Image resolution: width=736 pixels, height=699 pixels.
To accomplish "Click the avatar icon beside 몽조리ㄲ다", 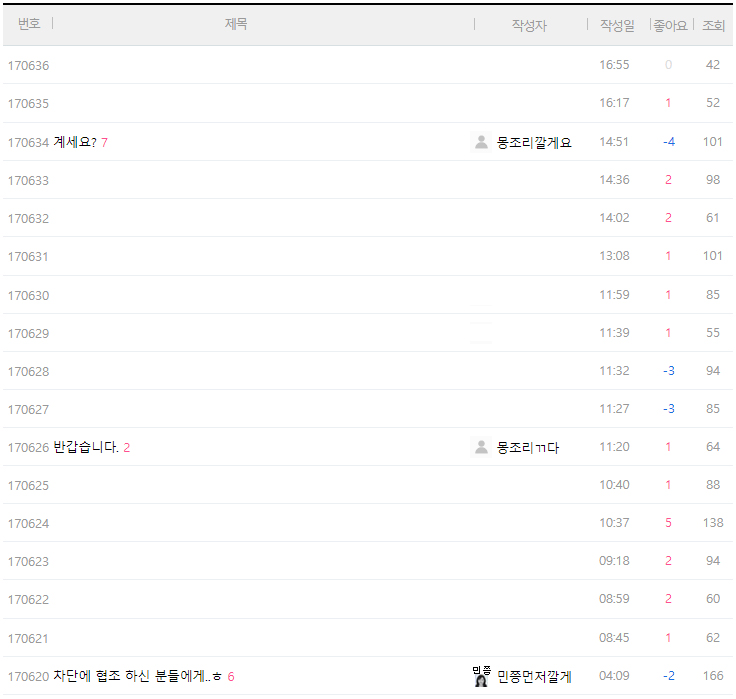I will click(x=481, y=447).
